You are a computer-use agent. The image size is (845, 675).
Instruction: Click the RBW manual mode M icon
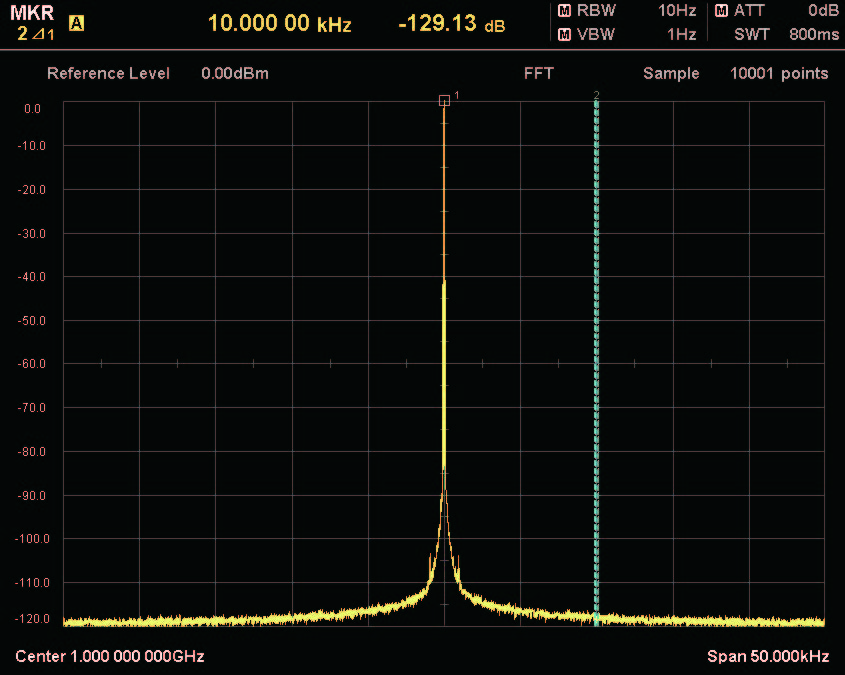pyautogui.click(x=564, y=11)
